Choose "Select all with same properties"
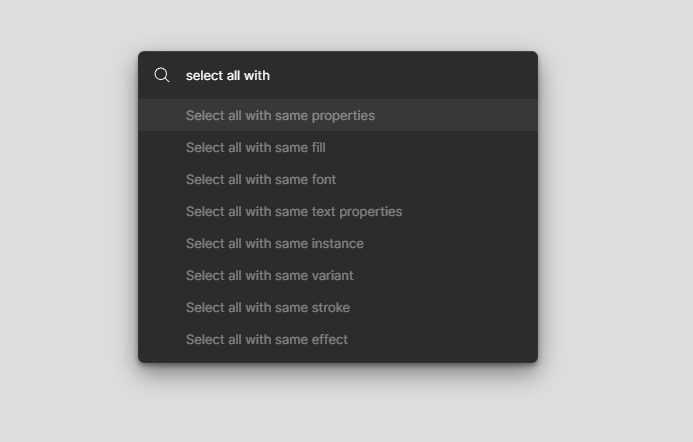The image size is (693, 442). tap(338, 115)
